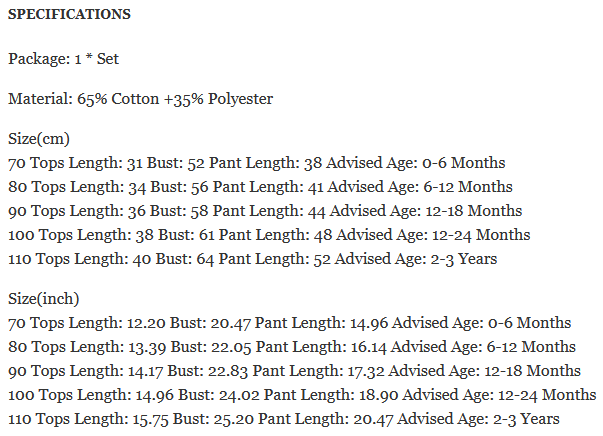Click the size 100 row with Tops Length 14.96
The width and height of the screenshot is (603, 436).
(x=301, y=395)
